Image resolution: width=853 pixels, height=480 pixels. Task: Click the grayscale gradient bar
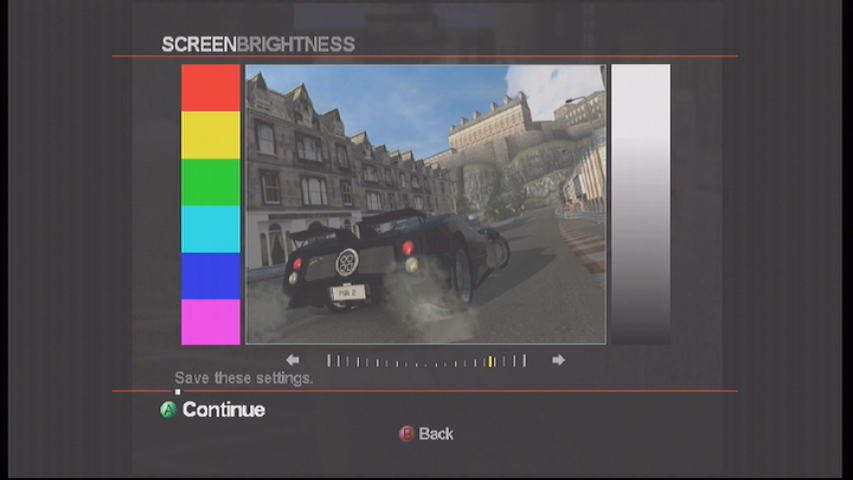click(x=641, y=204)
